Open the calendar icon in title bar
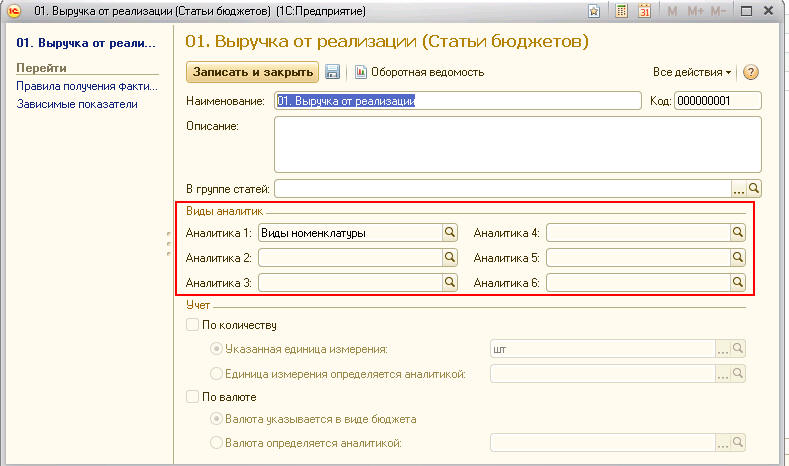 pos(645,11)
